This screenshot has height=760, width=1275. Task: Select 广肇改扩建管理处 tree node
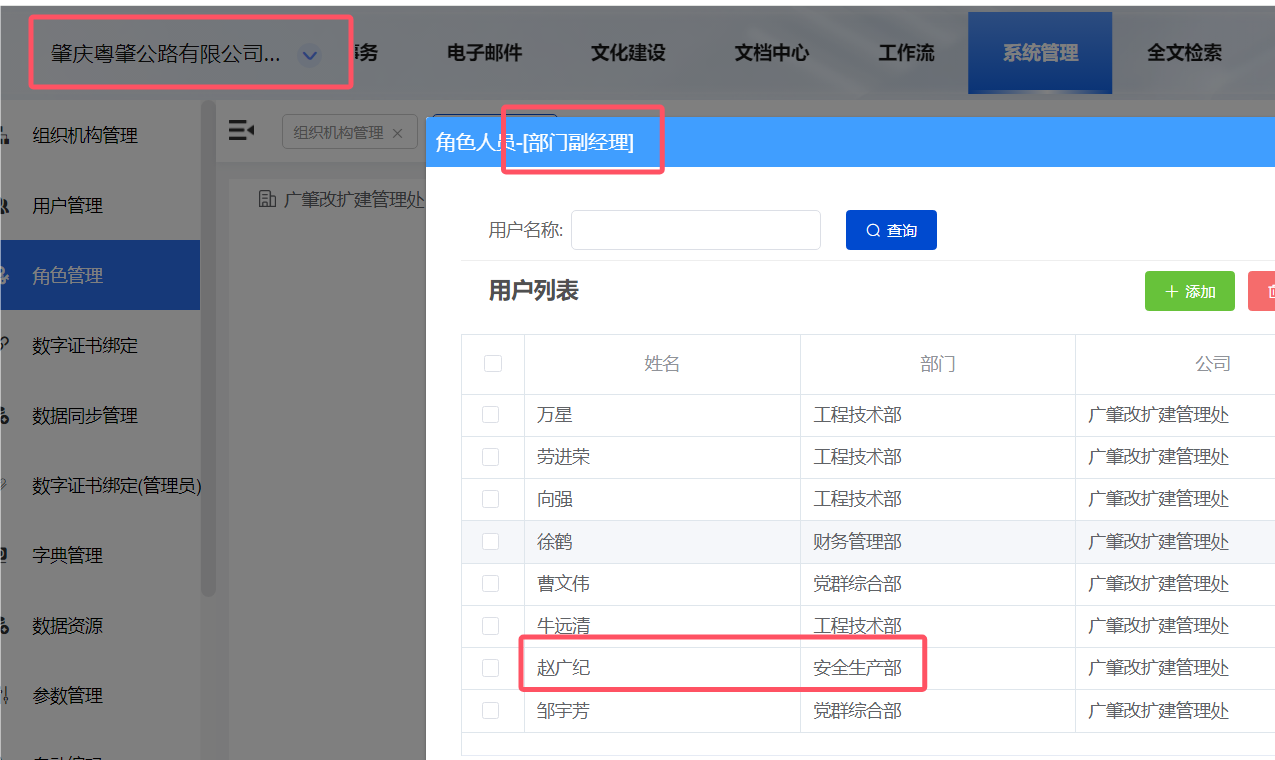pos(354,199)
